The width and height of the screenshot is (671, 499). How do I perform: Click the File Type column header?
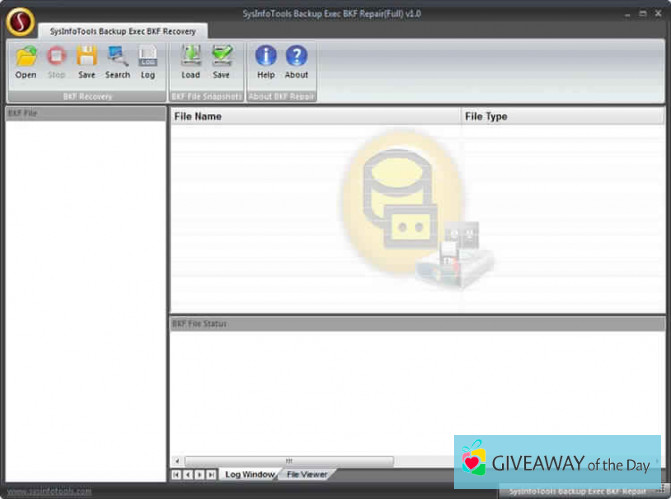562,117
